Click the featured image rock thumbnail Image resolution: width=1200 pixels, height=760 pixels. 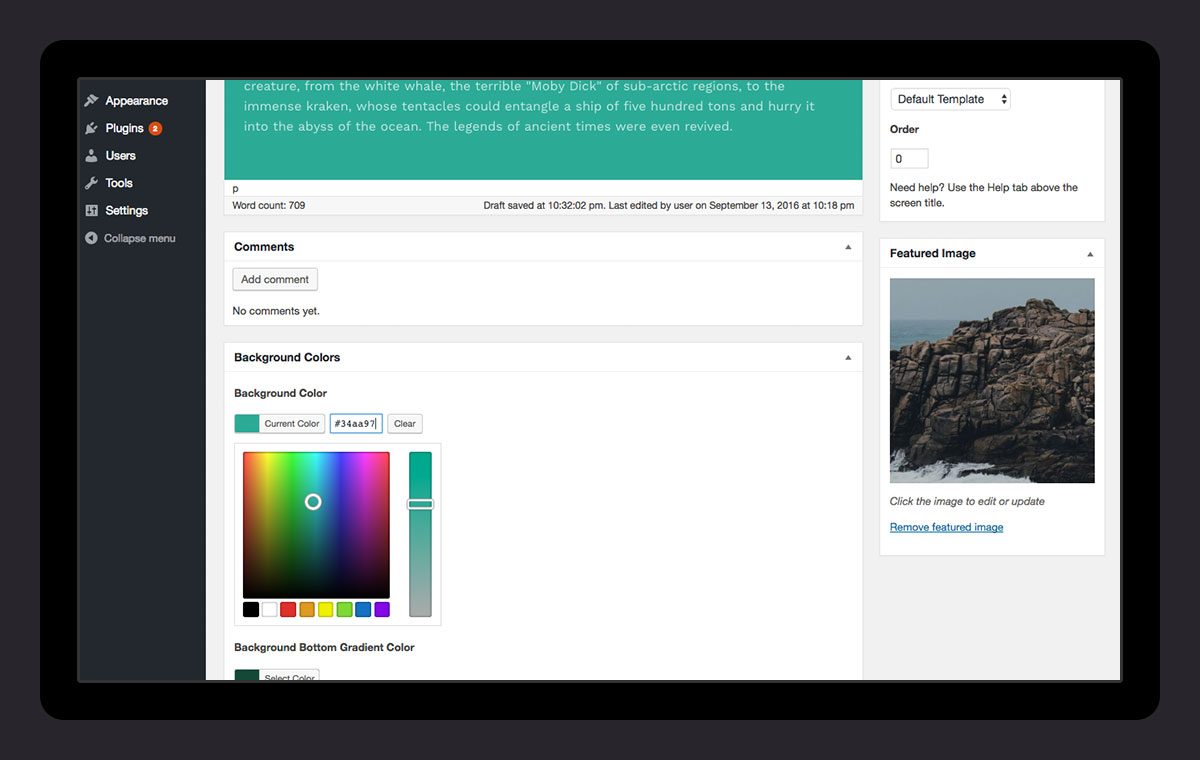tap(992, 380)
